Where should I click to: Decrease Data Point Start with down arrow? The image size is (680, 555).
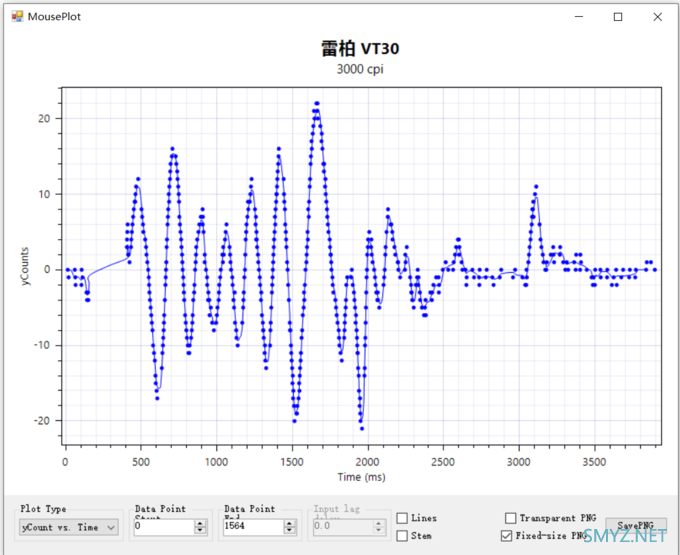point(200,530)
